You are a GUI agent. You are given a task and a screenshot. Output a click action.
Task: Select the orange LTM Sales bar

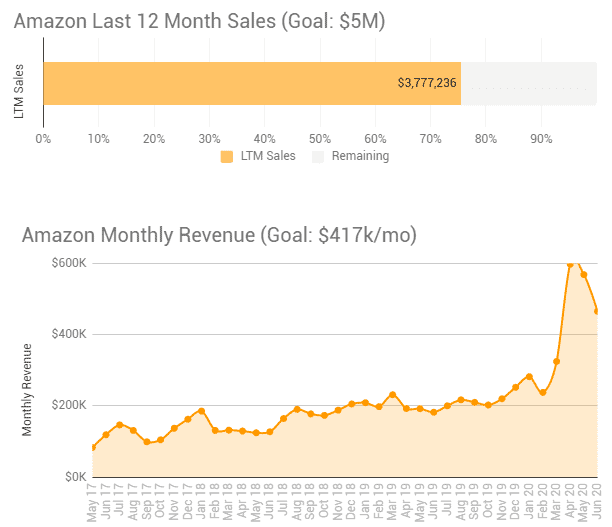coord(250,84)
